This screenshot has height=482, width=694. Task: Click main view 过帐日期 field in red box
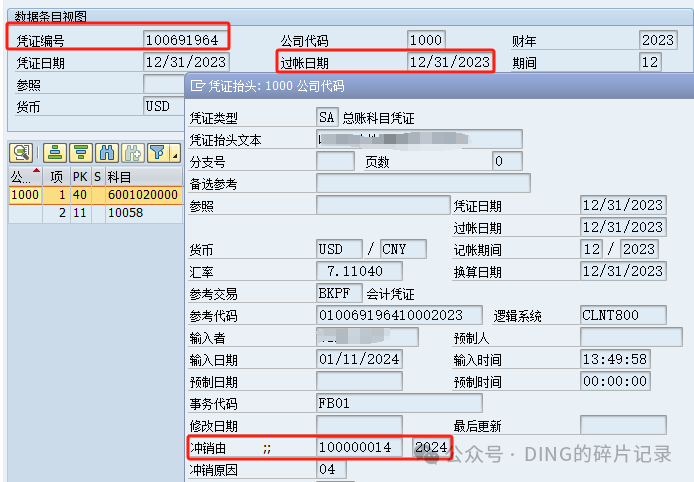tap(450, 62)
